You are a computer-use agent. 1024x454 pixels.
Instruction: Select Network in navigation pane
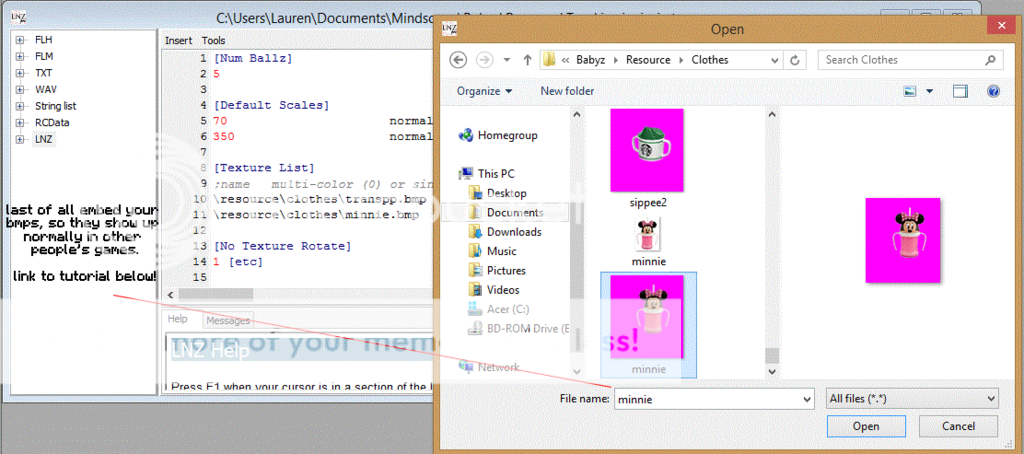coord(489,366)
